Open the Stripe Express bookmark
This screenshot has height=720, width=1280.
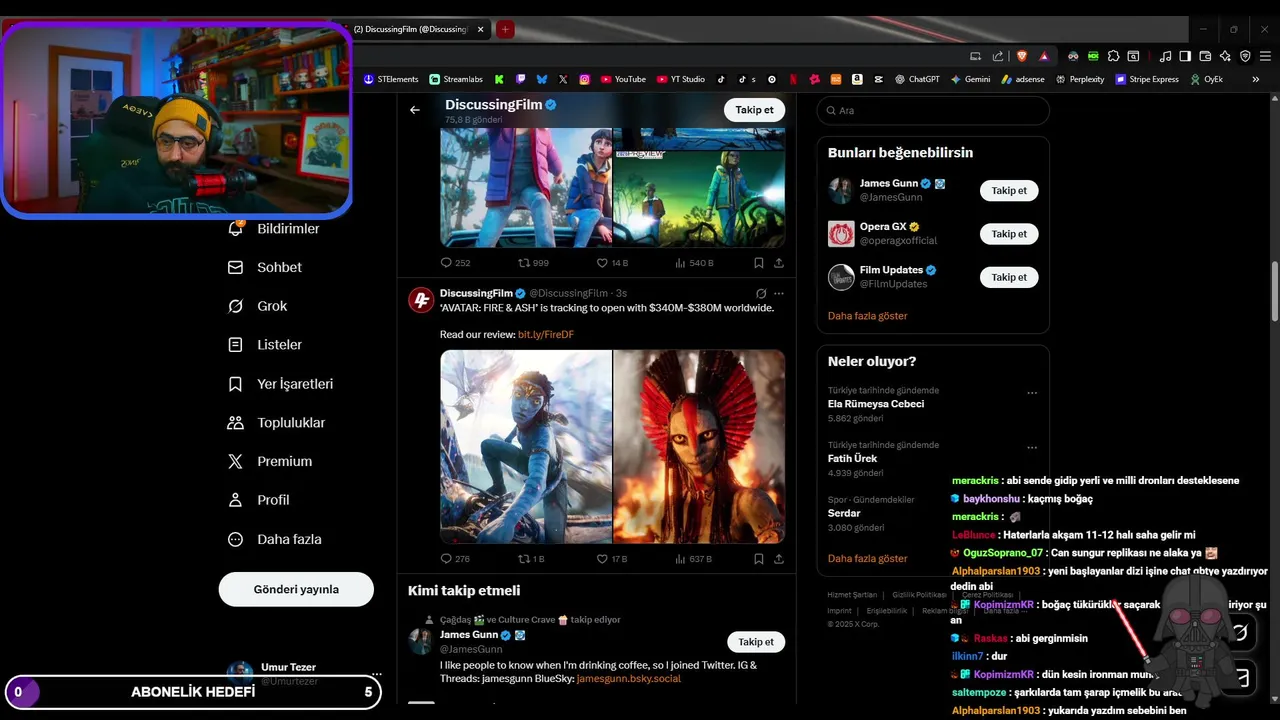pyautogui.click(x=1147, y=79)
